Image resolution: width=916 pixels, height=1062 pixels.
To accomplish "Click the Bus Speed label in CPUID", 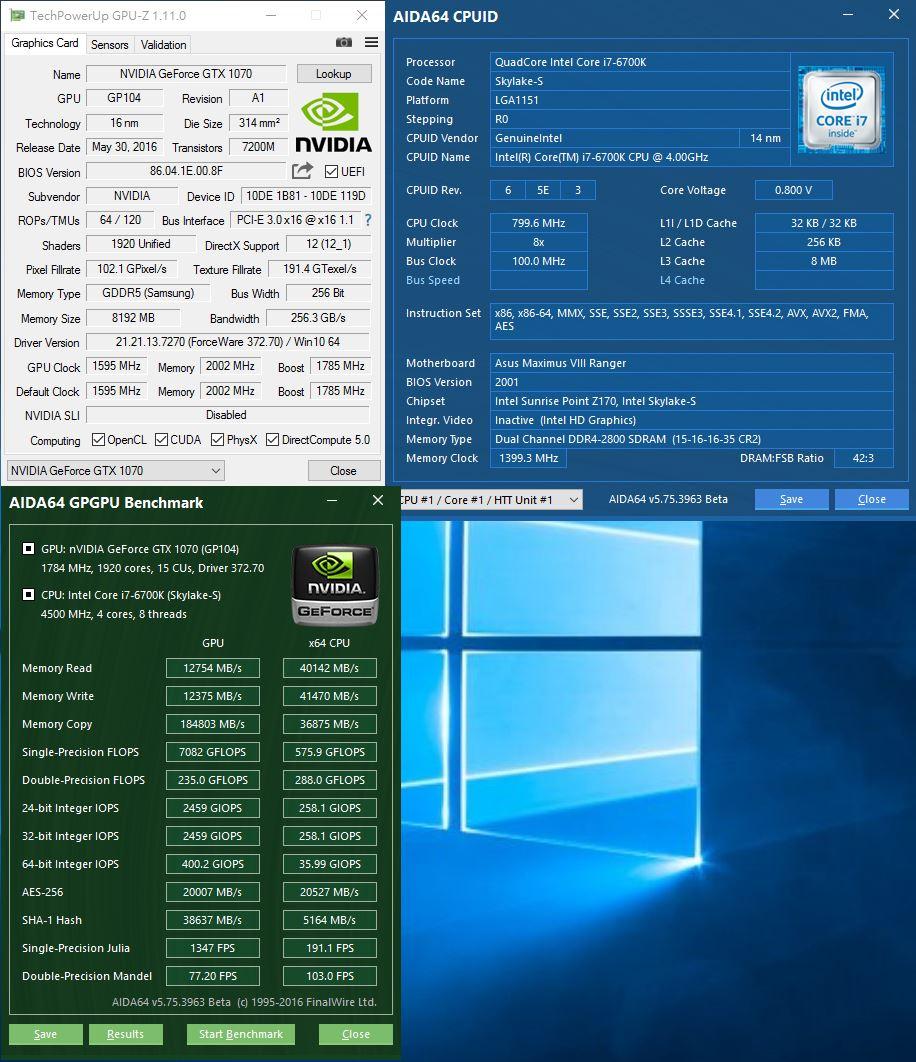I will tap(433, 280).
